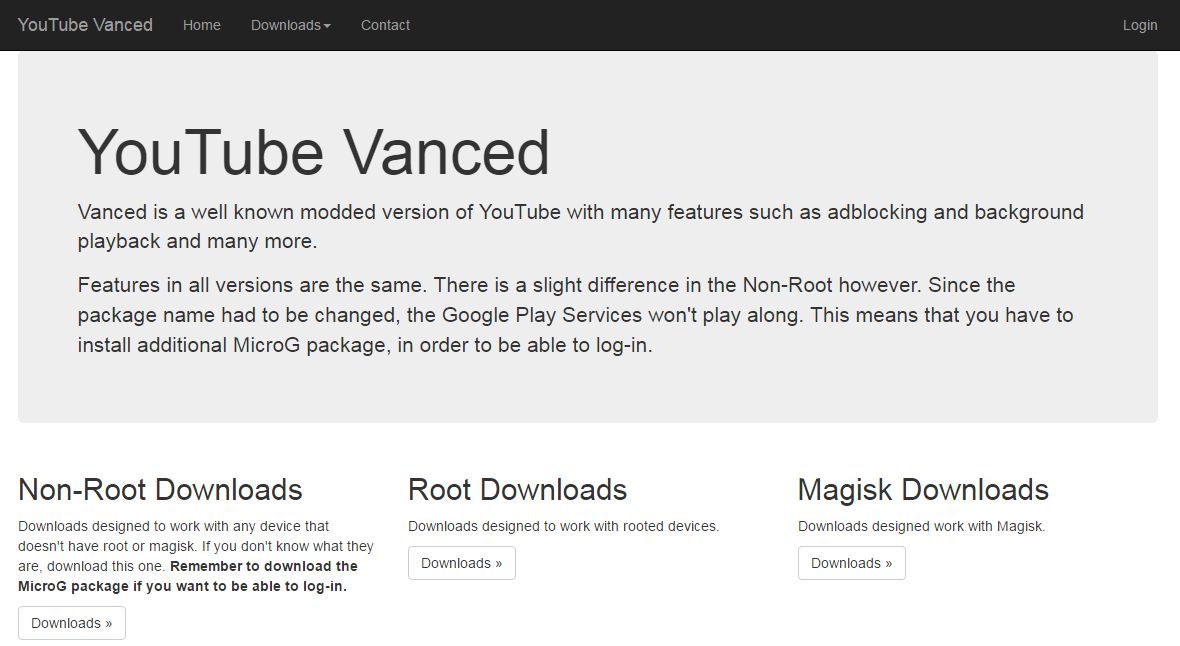1180x646 pixels.
Task: Click the Login link in navbar
Action: [1139, 25]
